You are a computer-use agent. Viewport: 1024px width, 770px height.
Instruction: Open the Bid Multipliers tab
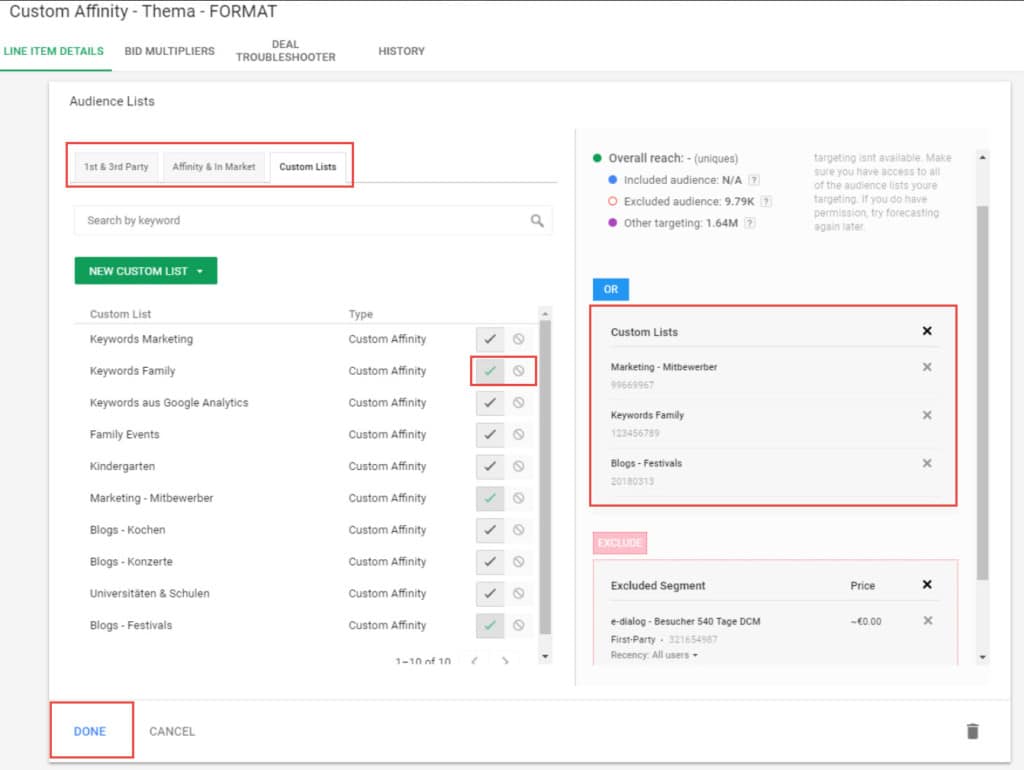pyautogui.click(x=169, y=51)
